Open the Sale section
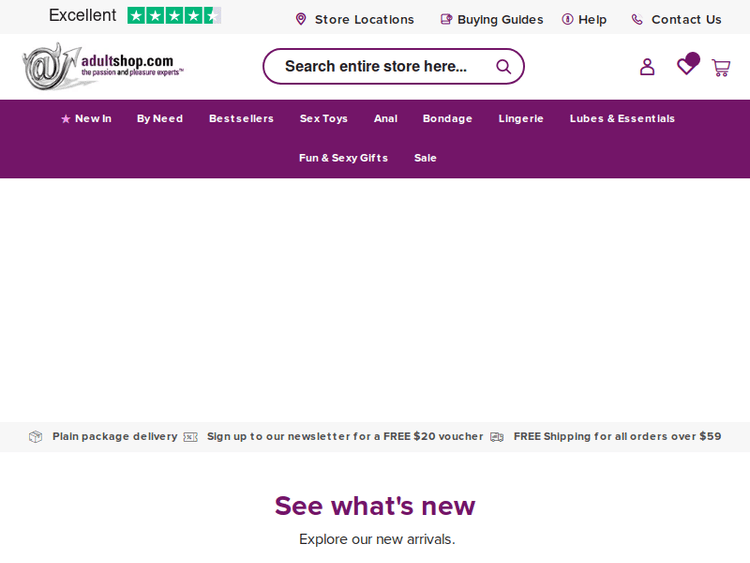The width and height of the screenshot is (750, 563). [425, 158]
